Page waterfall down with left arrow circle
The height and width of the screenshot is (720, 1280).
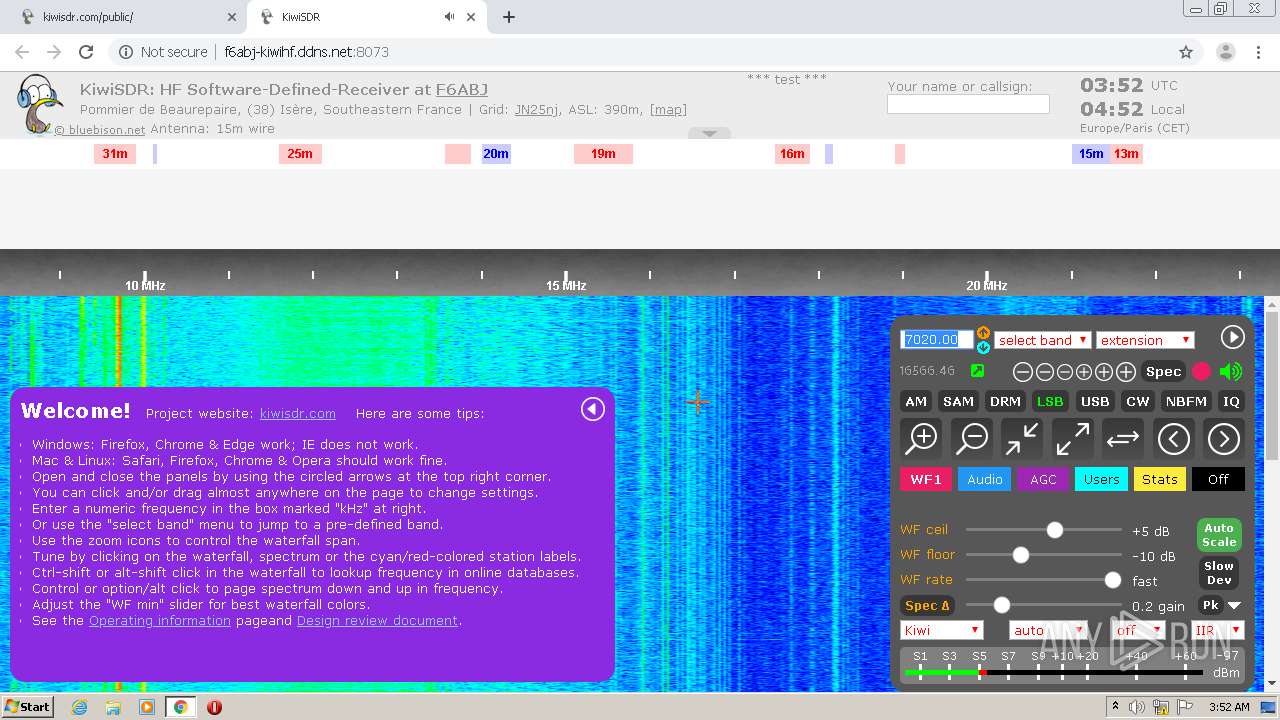[1173, 438]
